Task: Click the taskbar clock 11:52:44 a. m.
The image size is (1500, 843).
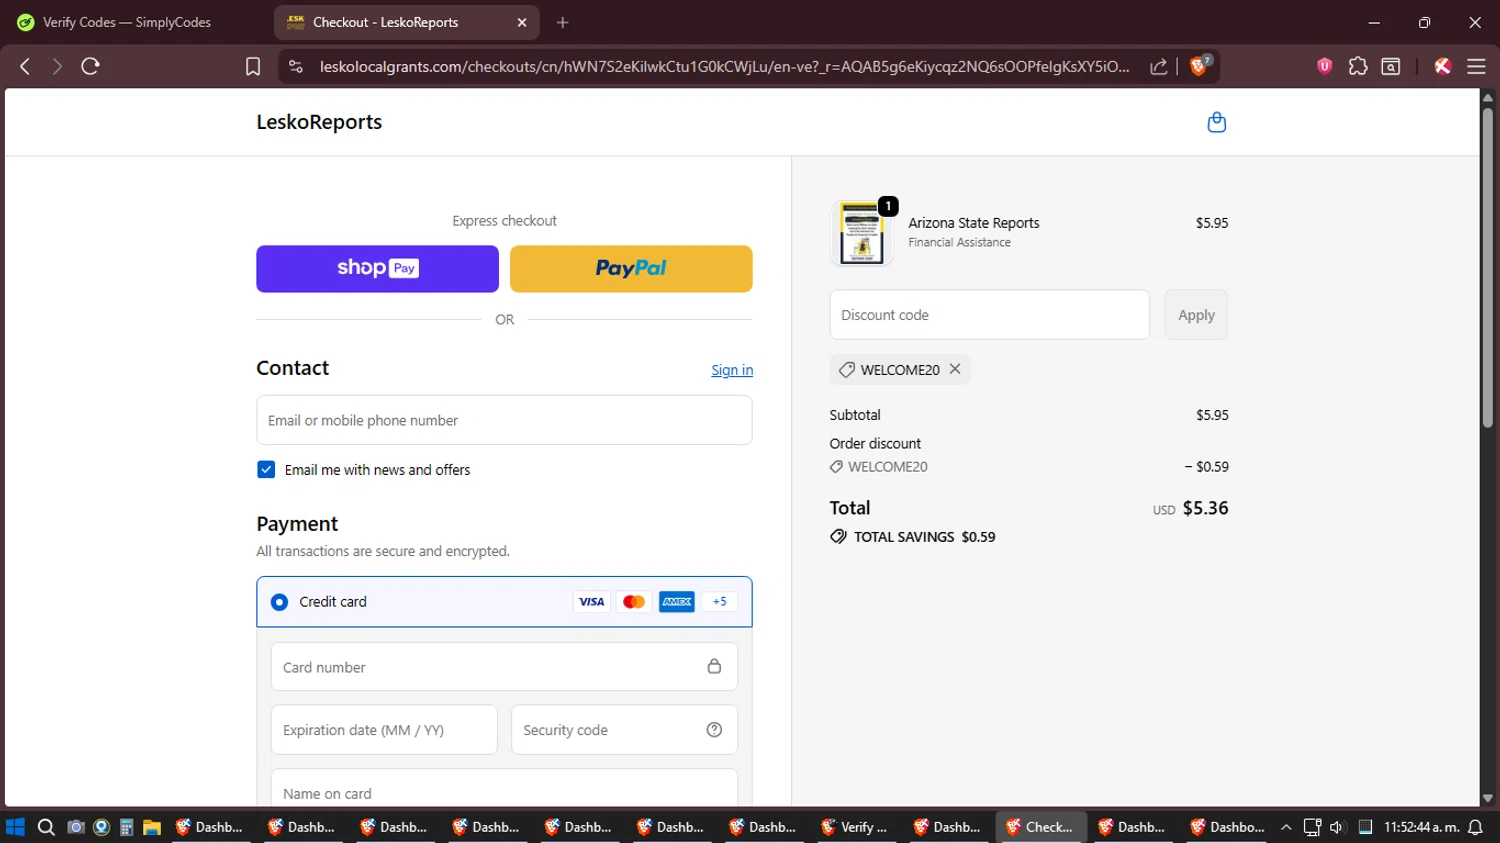Action: tap(1421, 827)
